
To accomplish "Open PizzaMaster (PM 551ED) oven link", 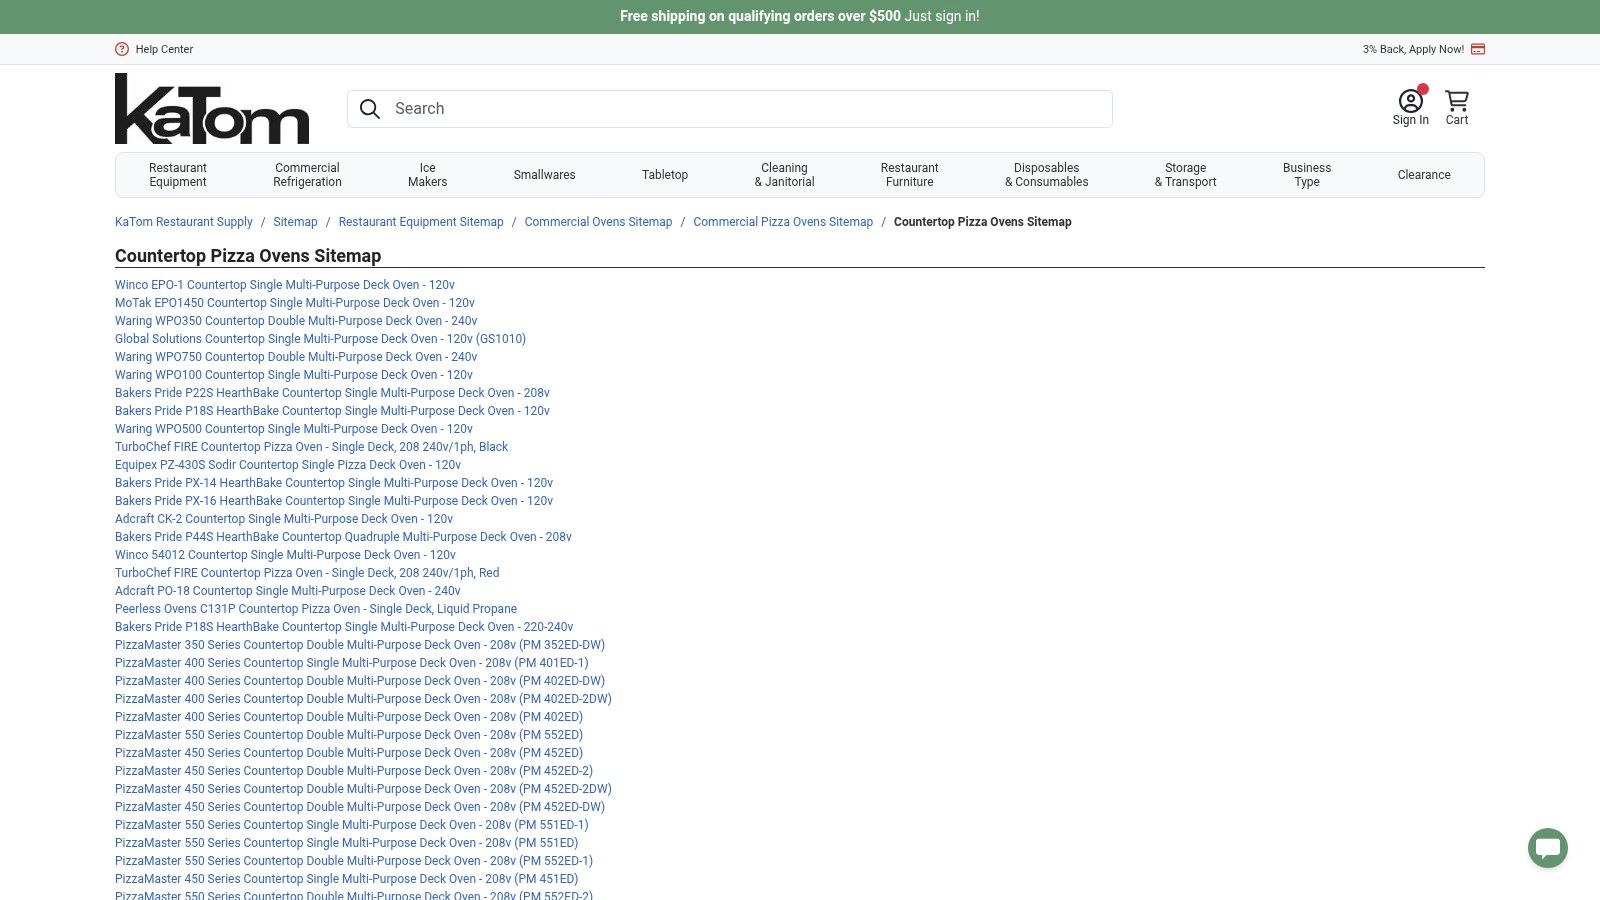I will [x=347, y=843].
